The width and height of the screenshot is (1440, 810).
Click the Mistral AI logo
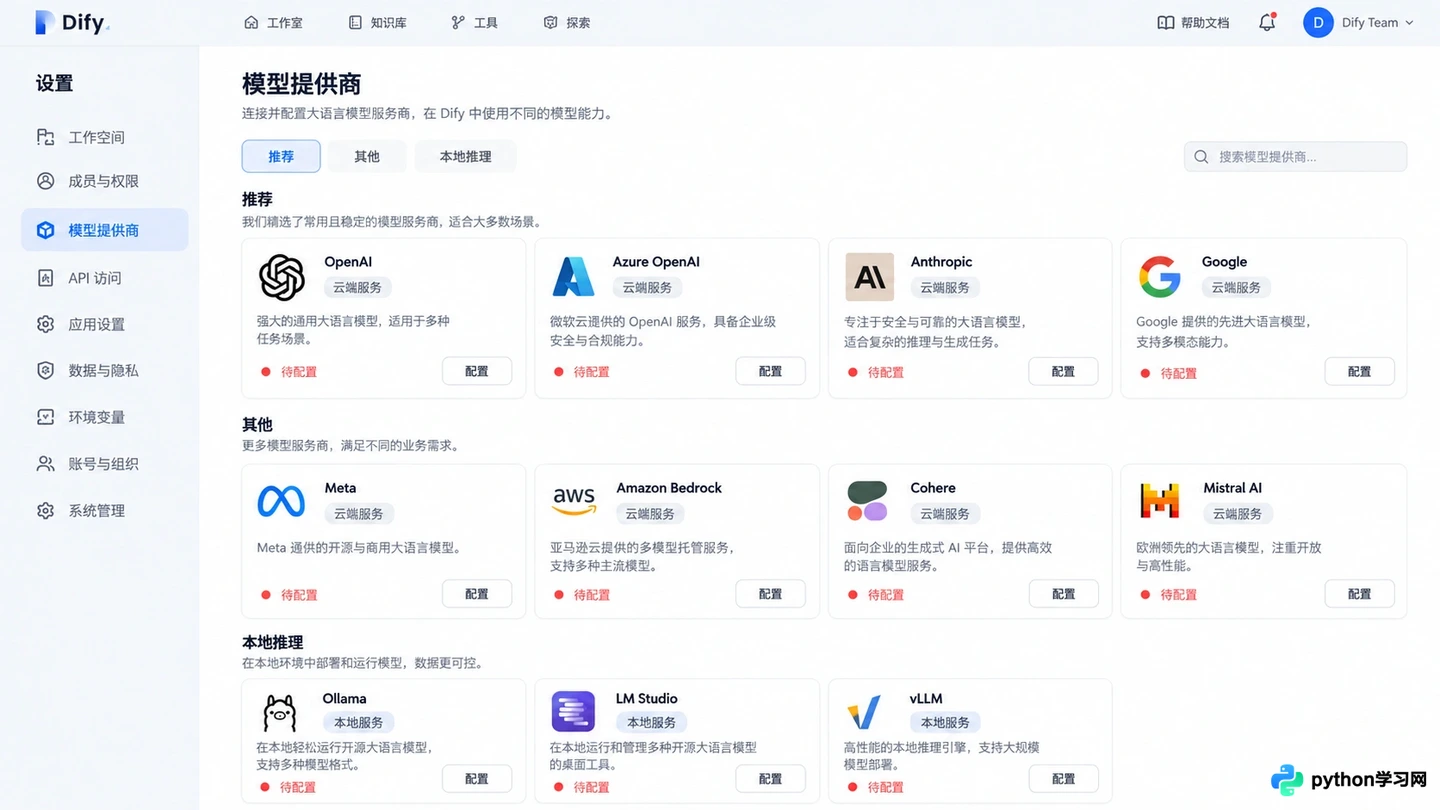1160,501
